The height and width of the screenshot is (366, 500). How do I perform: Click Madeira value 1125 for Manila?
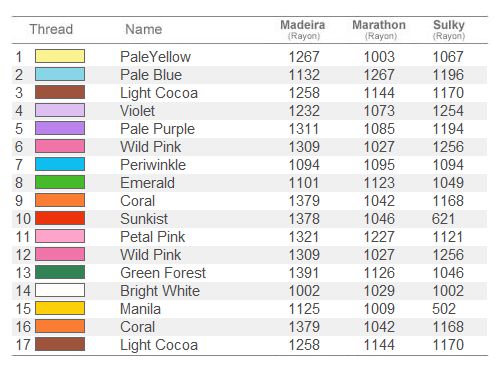click(304, 309)
